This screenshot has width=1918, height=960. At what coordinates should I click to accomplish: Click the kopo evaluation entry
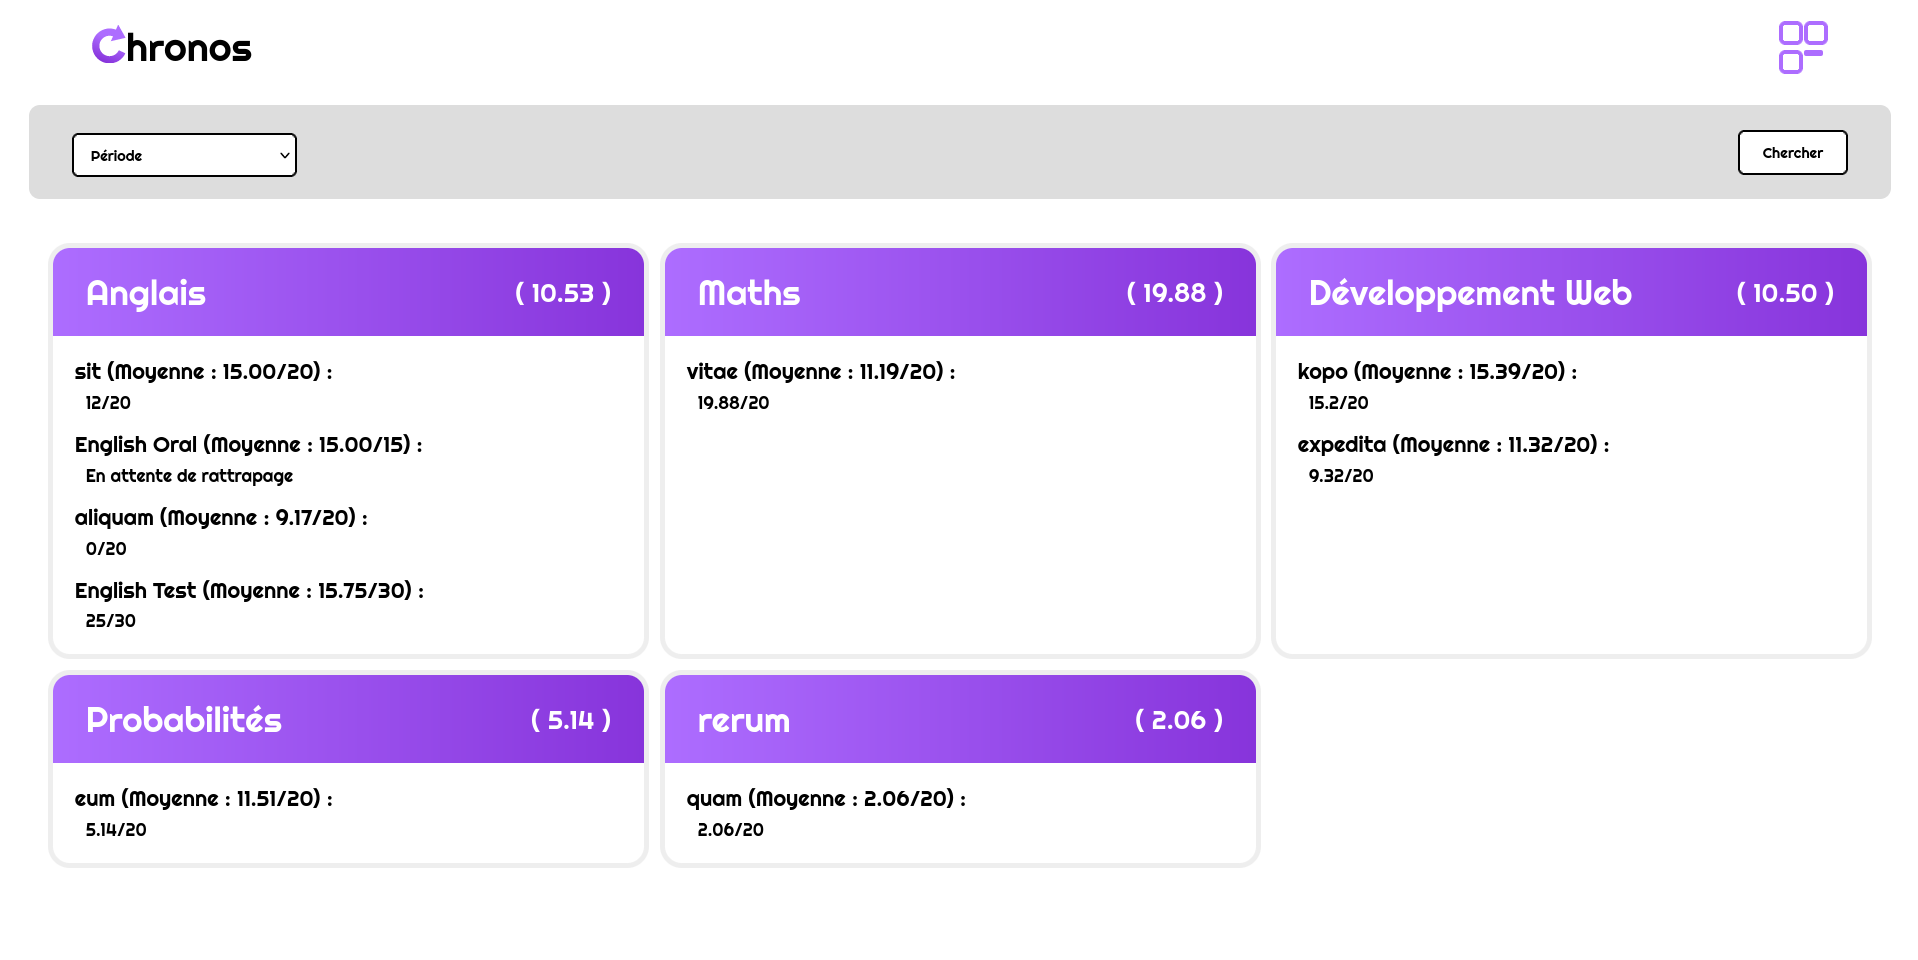1436,372
